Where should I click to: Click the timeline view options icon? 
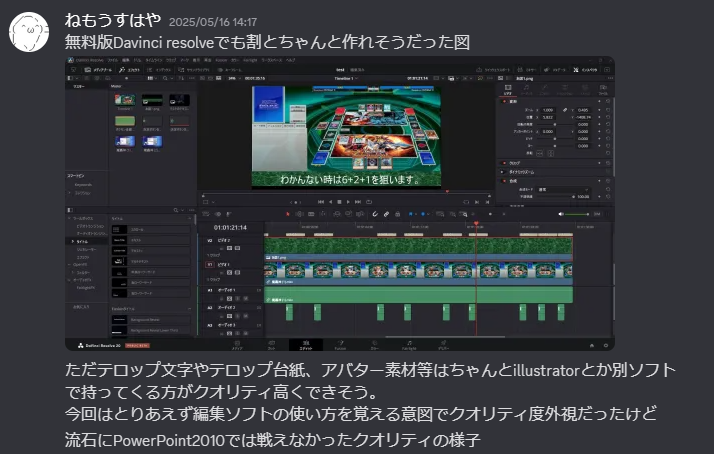[206, 214]
